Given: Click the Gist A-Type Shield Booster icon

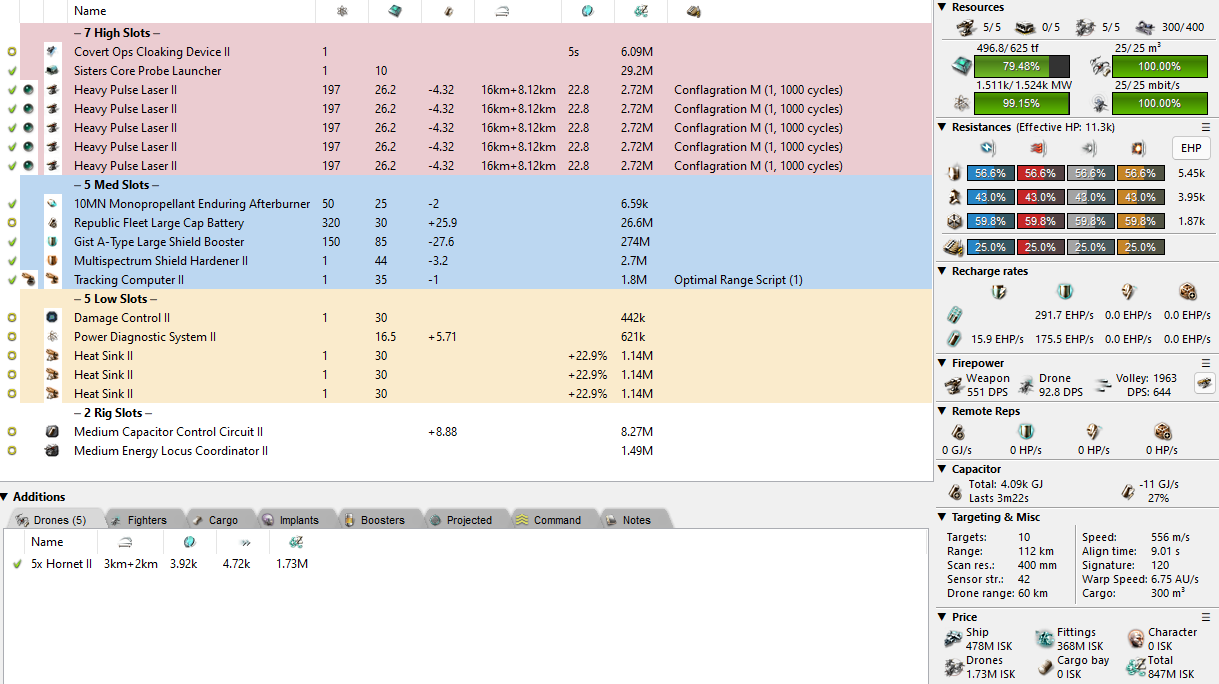Looking at the screenshot, I should 52,242.
